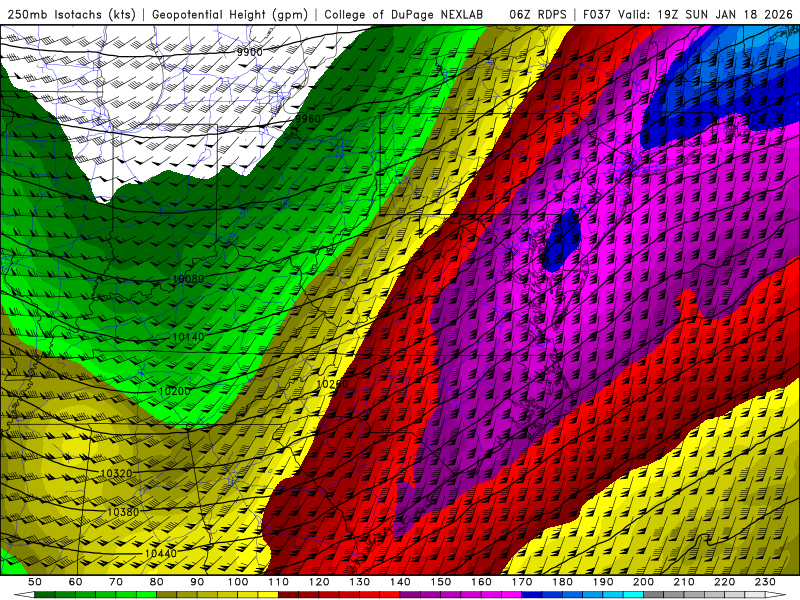Click the 9900 height contour label
Screen dimensions: 800x600
point(249,52)
